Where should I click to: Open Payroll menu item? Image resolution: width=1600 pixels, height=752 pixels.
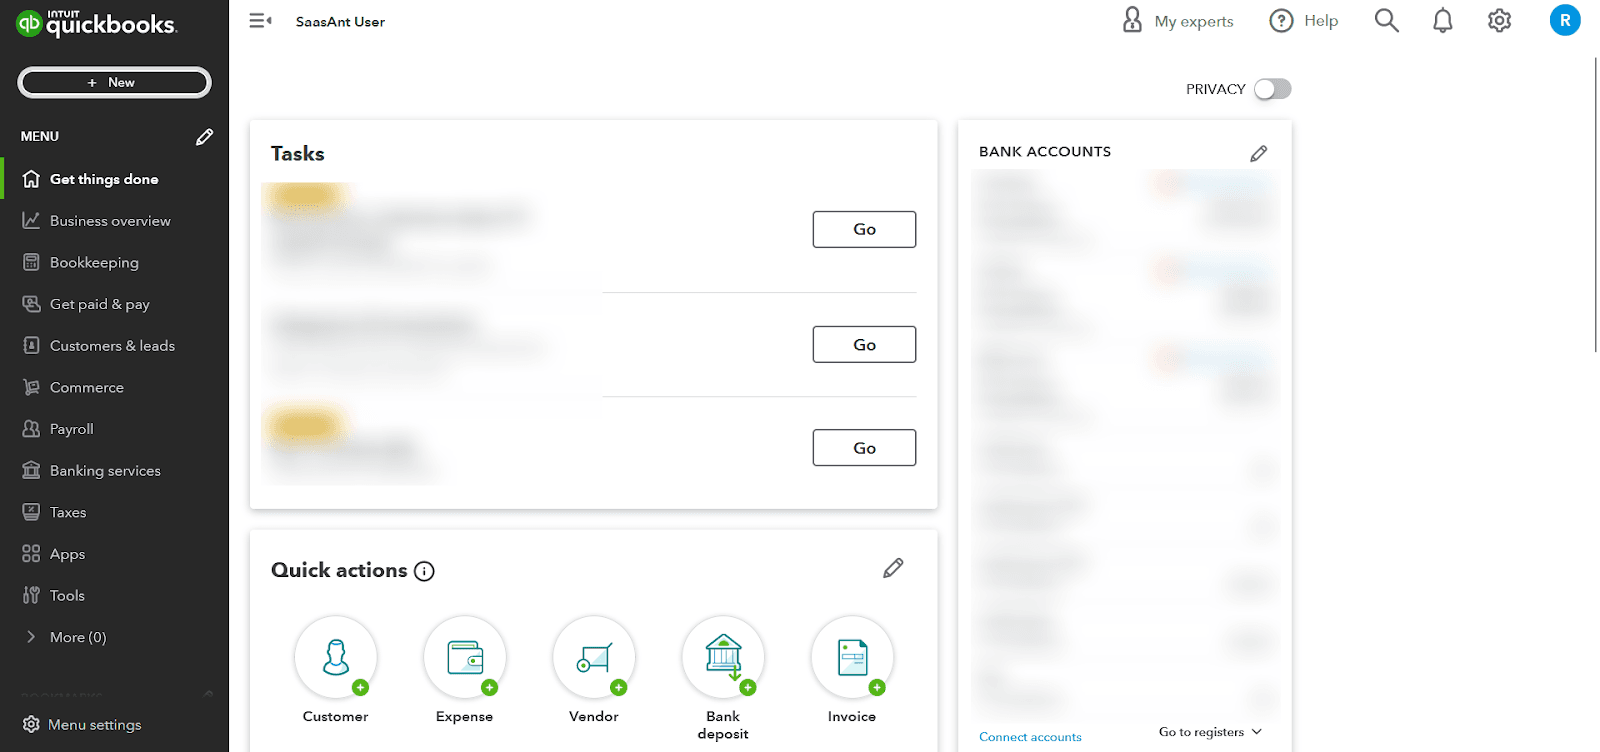point(114,429)
